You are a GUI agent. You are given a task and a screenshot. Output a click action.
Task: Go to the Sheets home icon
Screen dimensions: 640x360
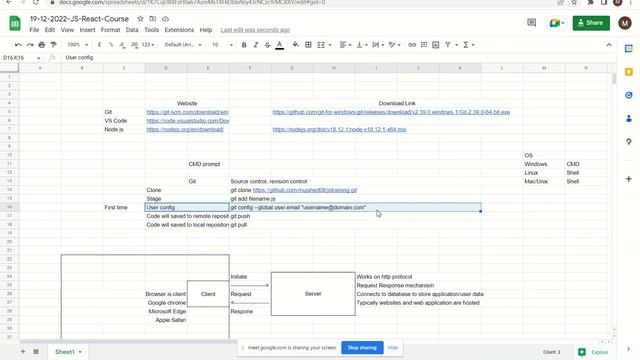coord(15,23)
